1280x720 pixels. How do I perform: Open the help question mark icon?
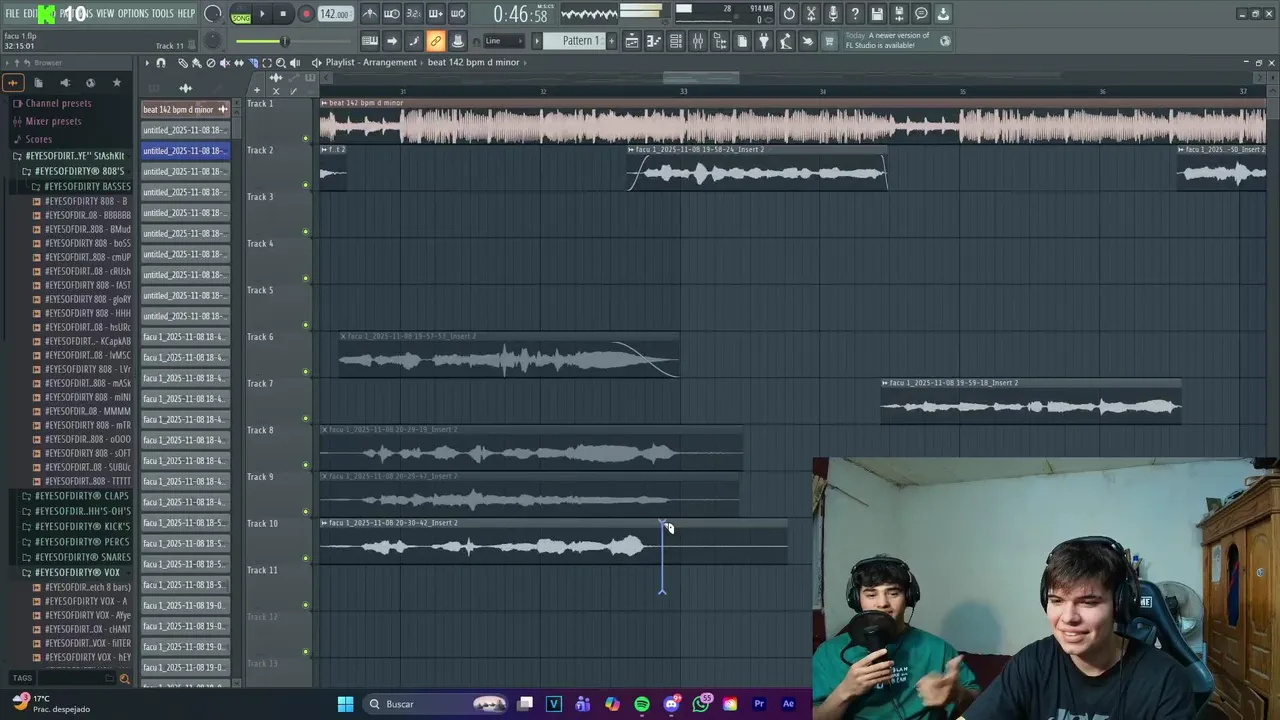[855, 14]
